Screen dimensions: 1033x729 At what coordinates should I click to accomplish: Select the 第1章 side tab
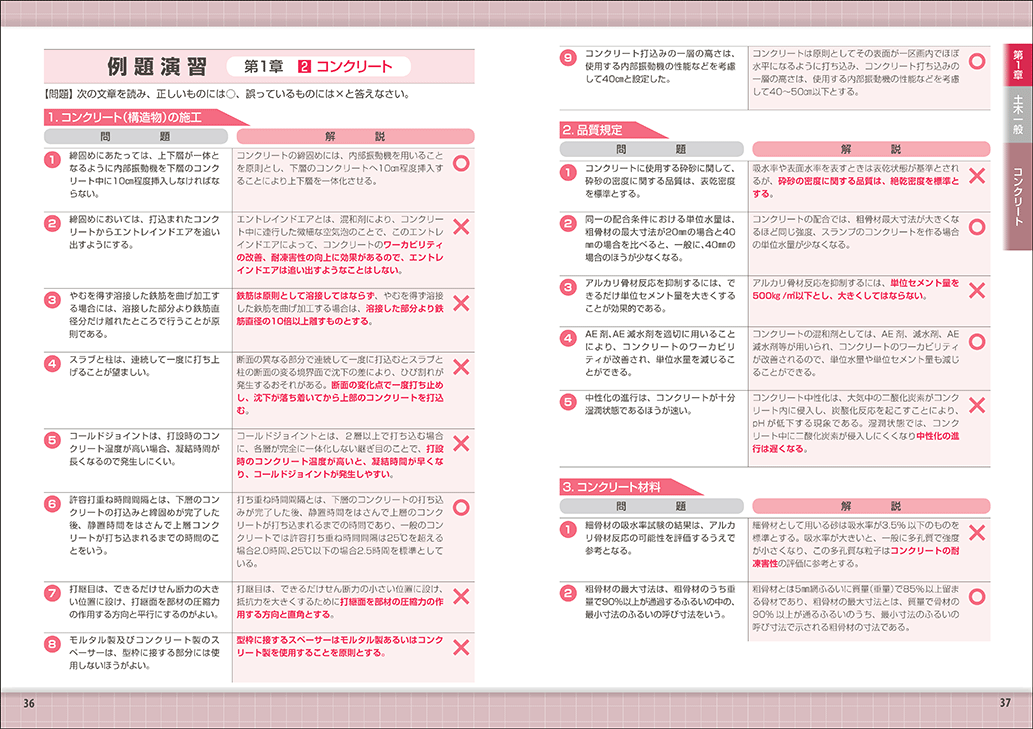1018,65
